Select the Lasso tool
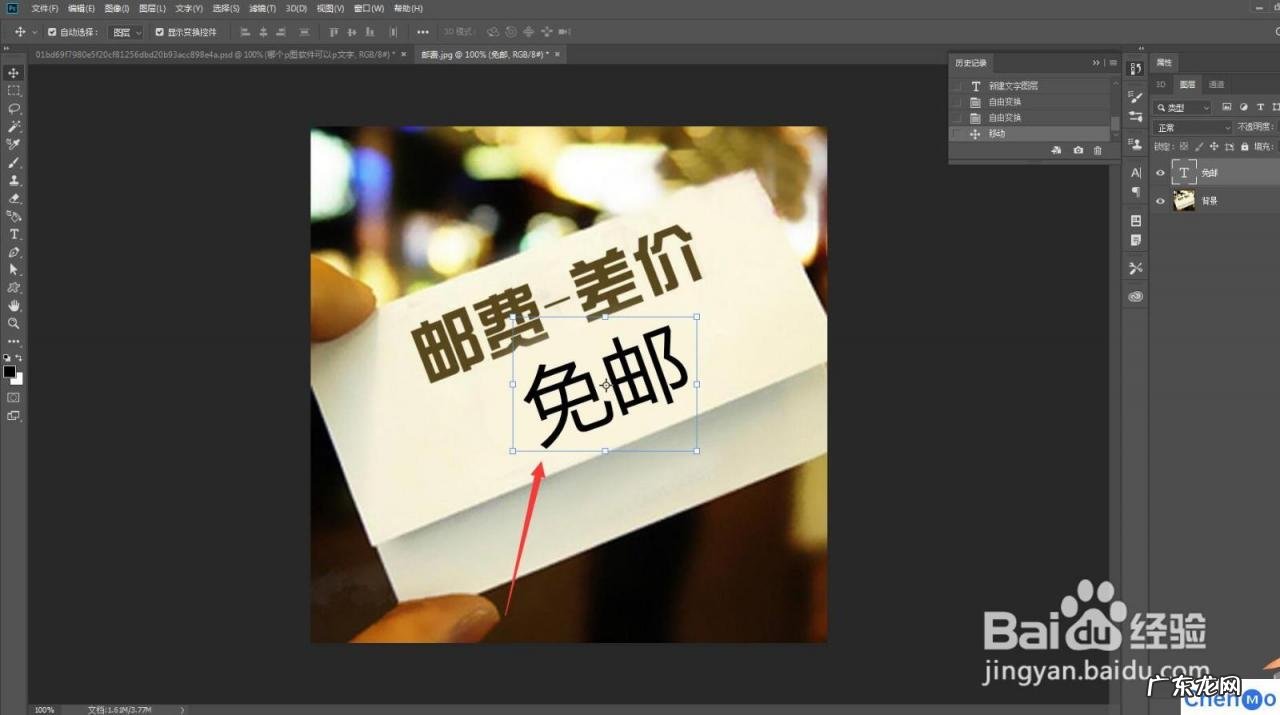 [x=14, y=108]
